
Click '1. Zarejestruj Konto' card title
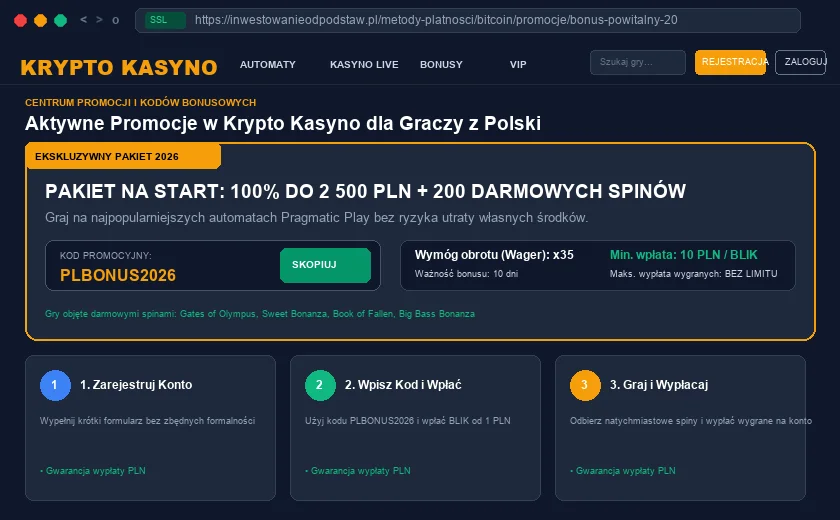[136, 385]
